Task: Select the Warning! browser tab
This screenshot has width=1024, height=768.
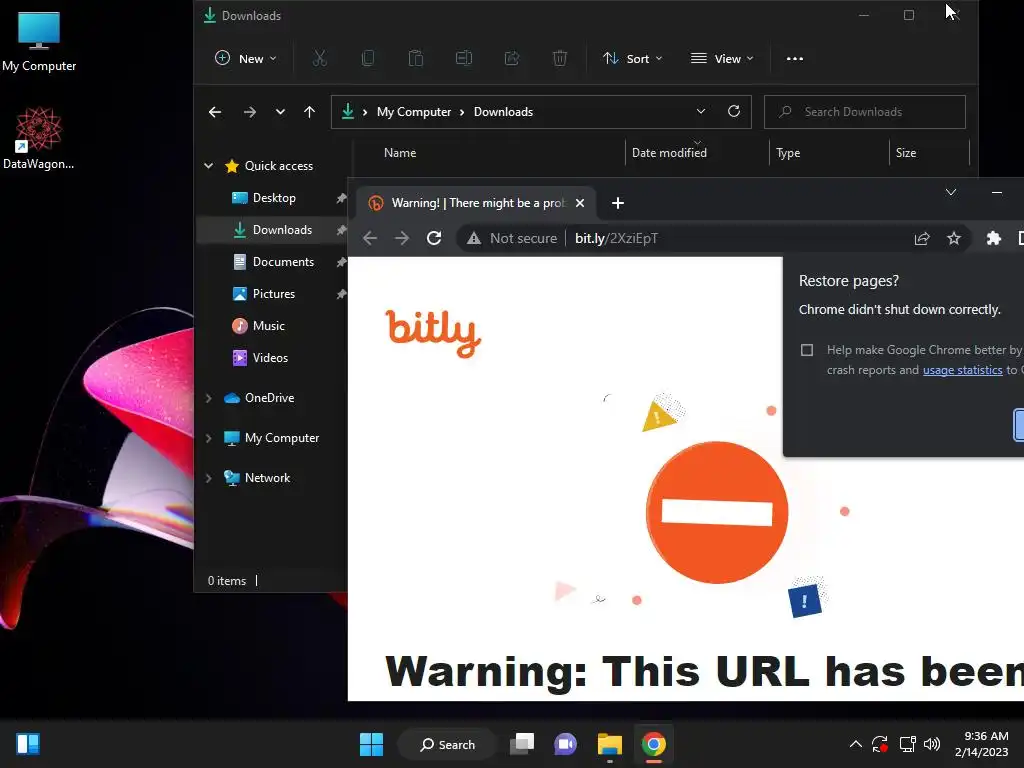Action: pyautogui.click(x=477, y=203)
